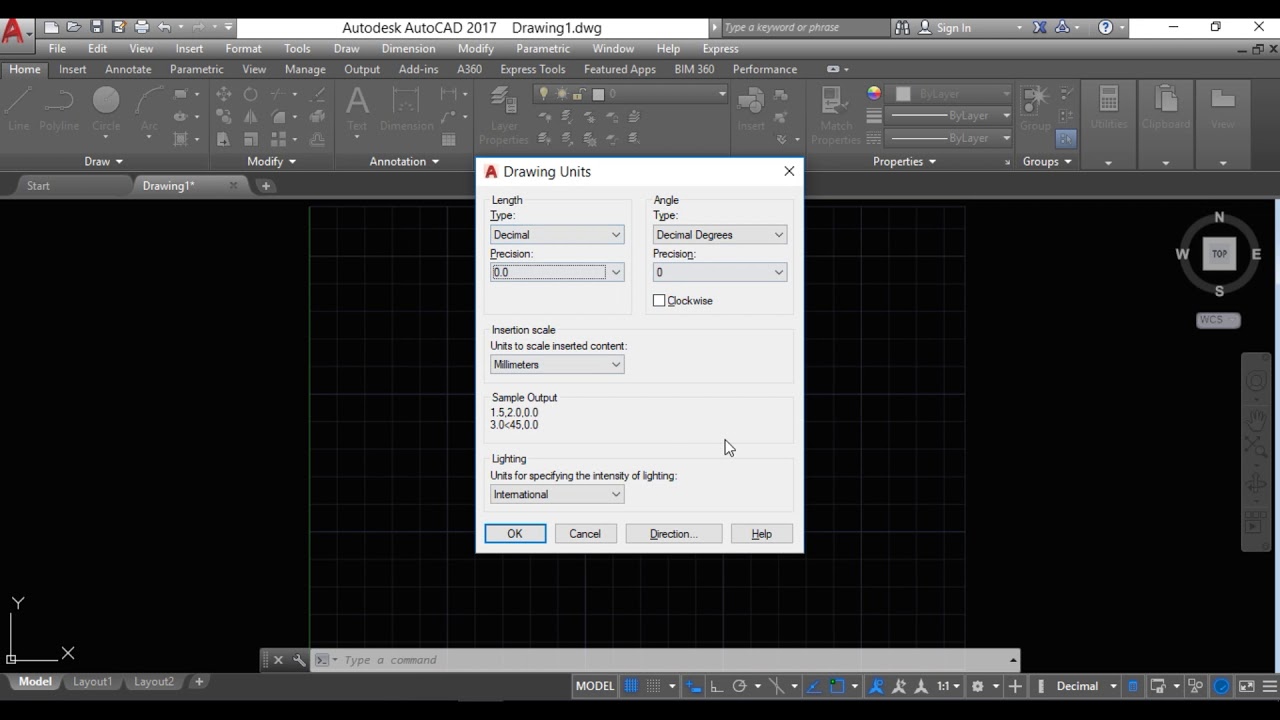Click the Plot printer icon
The height and width of the screenshot is (720, 1280).
[141, 27]
